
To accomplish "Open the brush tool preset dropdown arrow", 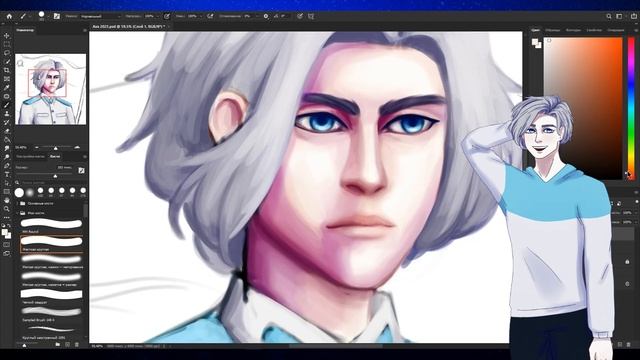I will pyautogui.click(x=30, y=16).
